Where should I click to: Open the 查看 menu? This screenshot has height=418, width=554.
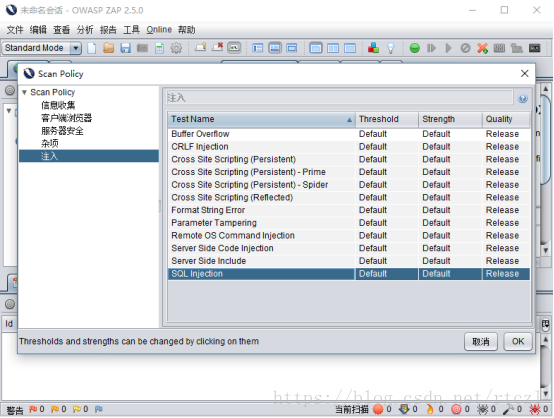[x=61, y=30]
